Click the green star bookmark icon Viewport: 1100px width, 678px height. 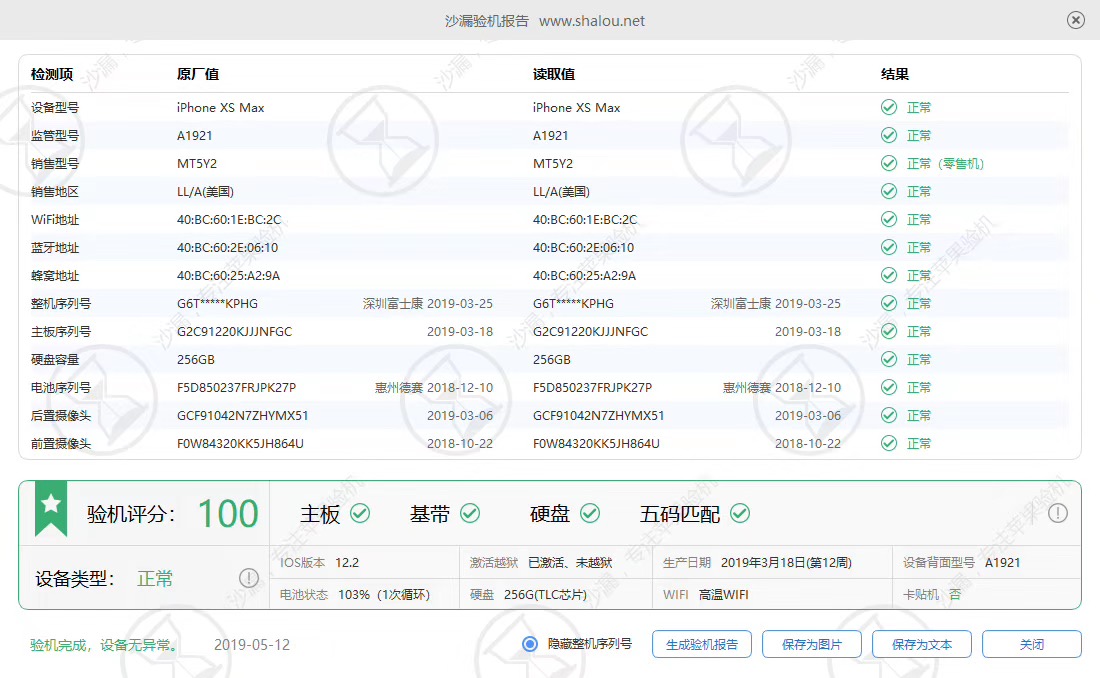(x=51, y=508)
